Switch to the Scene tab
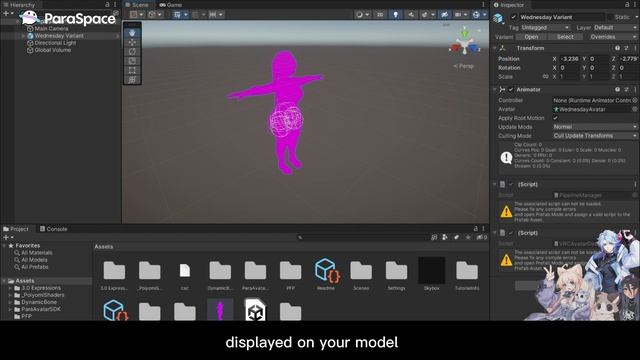Screen dimensions: 640x360 click(x=137, y=5)
